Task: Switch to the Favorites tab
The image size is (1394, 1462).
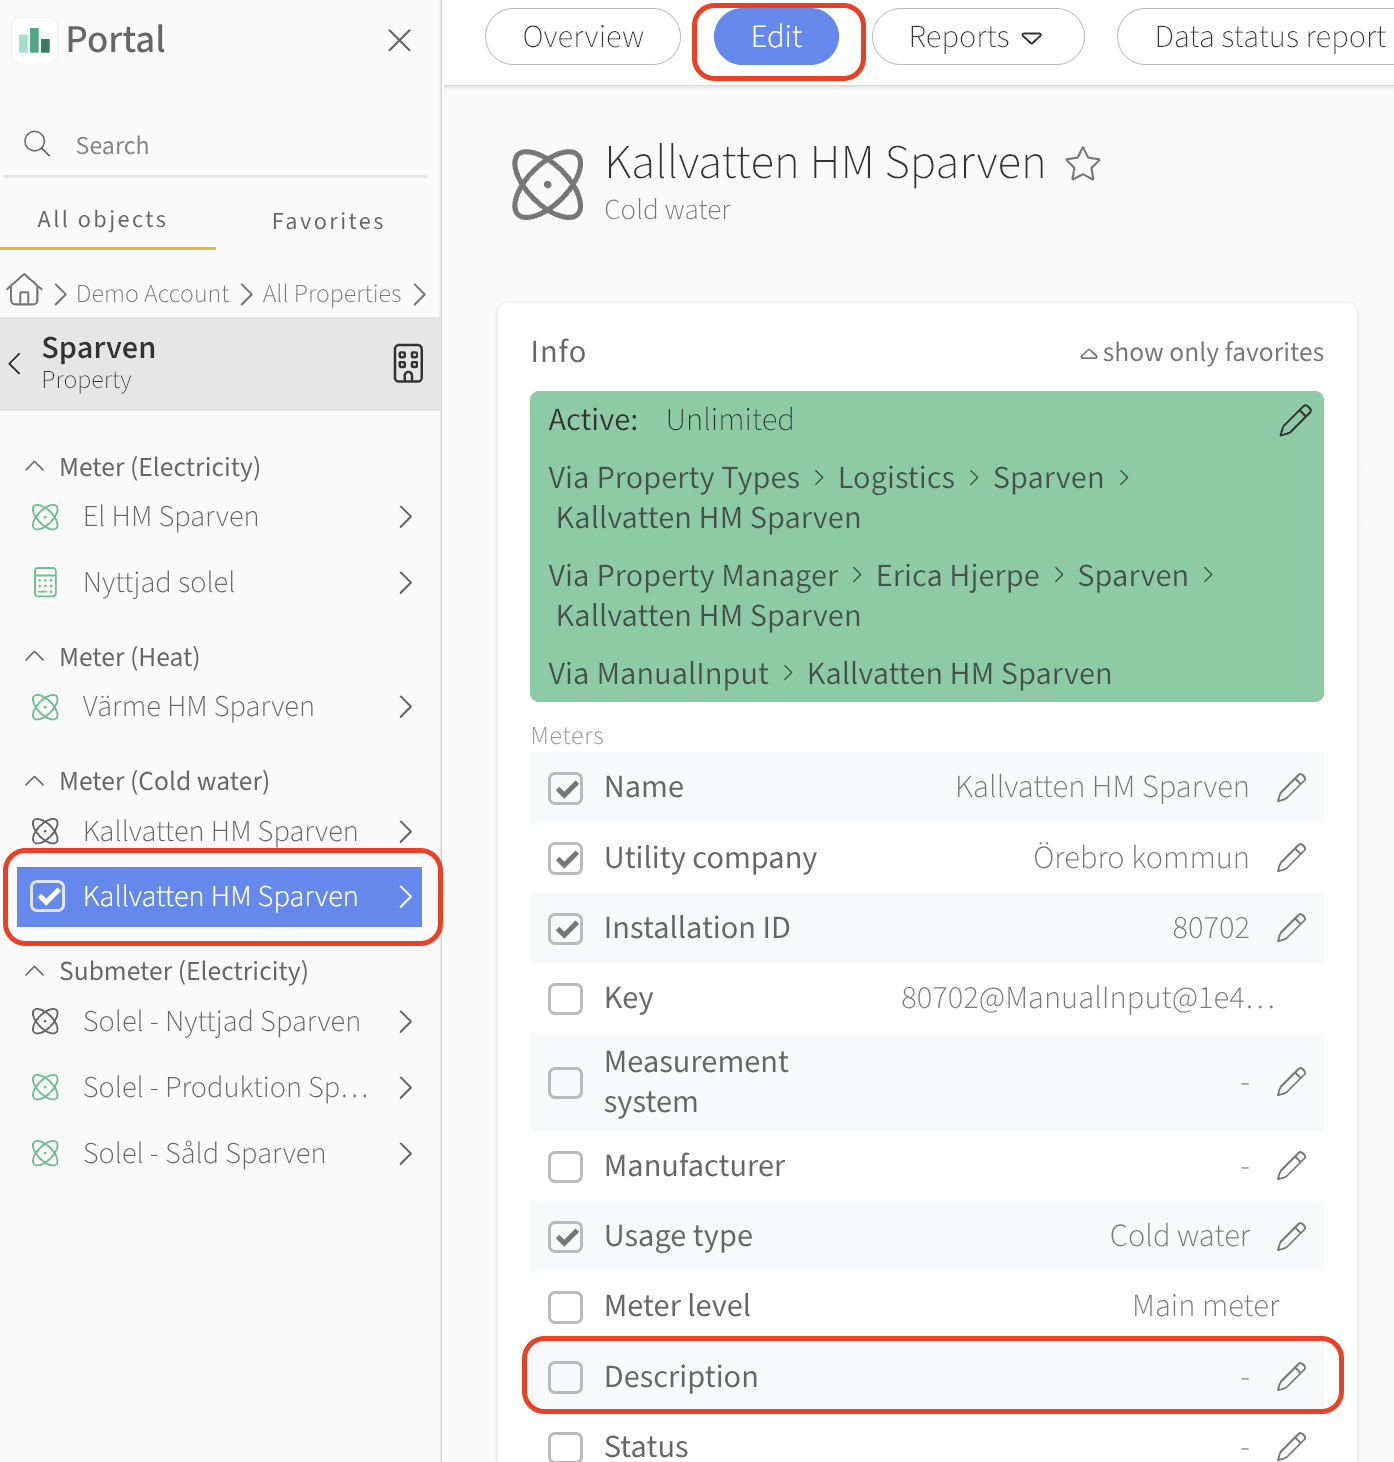Action: (328, 221)
